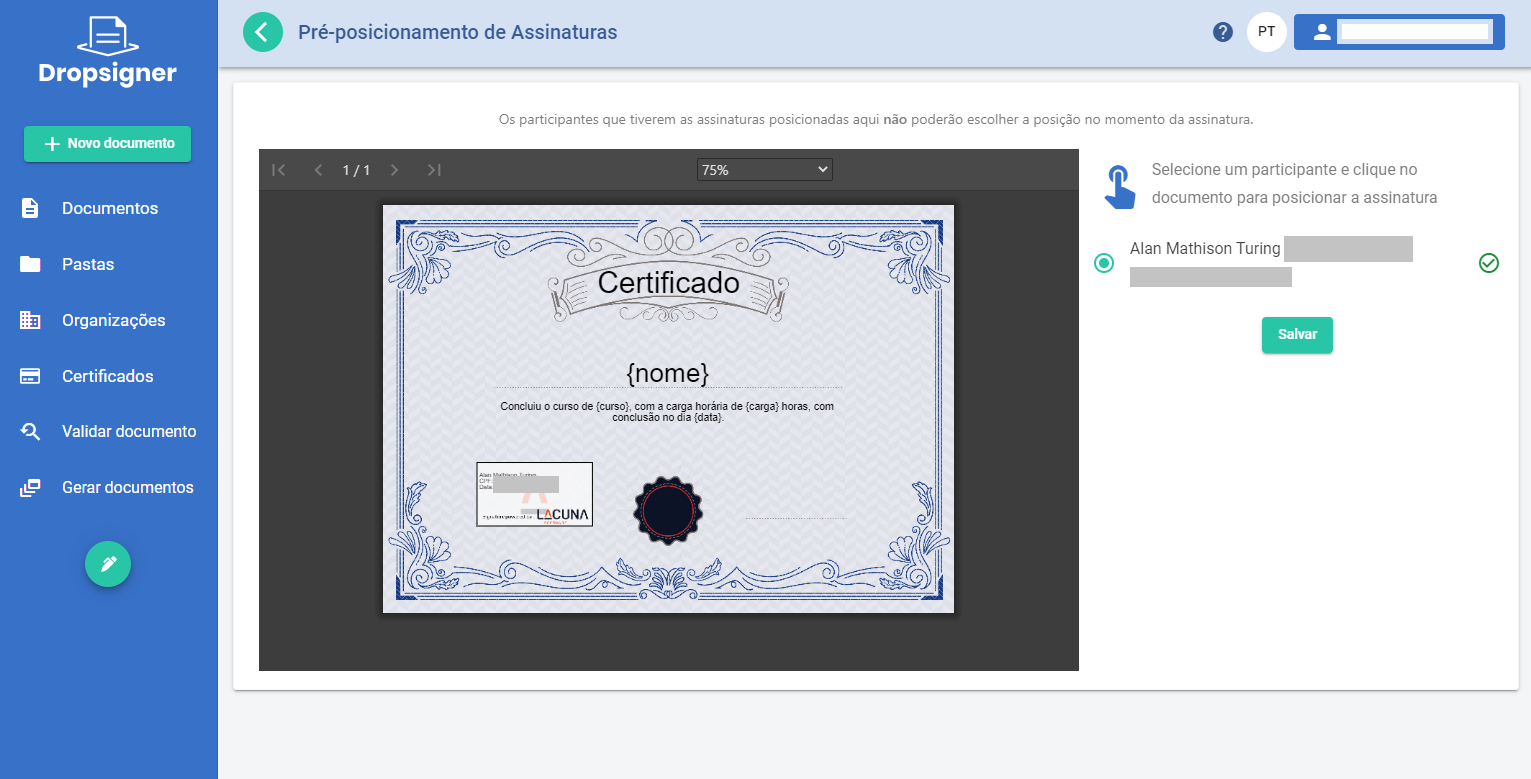
Task: Select the Alan Mathison Turing radio button
Action: [1104, 263]
